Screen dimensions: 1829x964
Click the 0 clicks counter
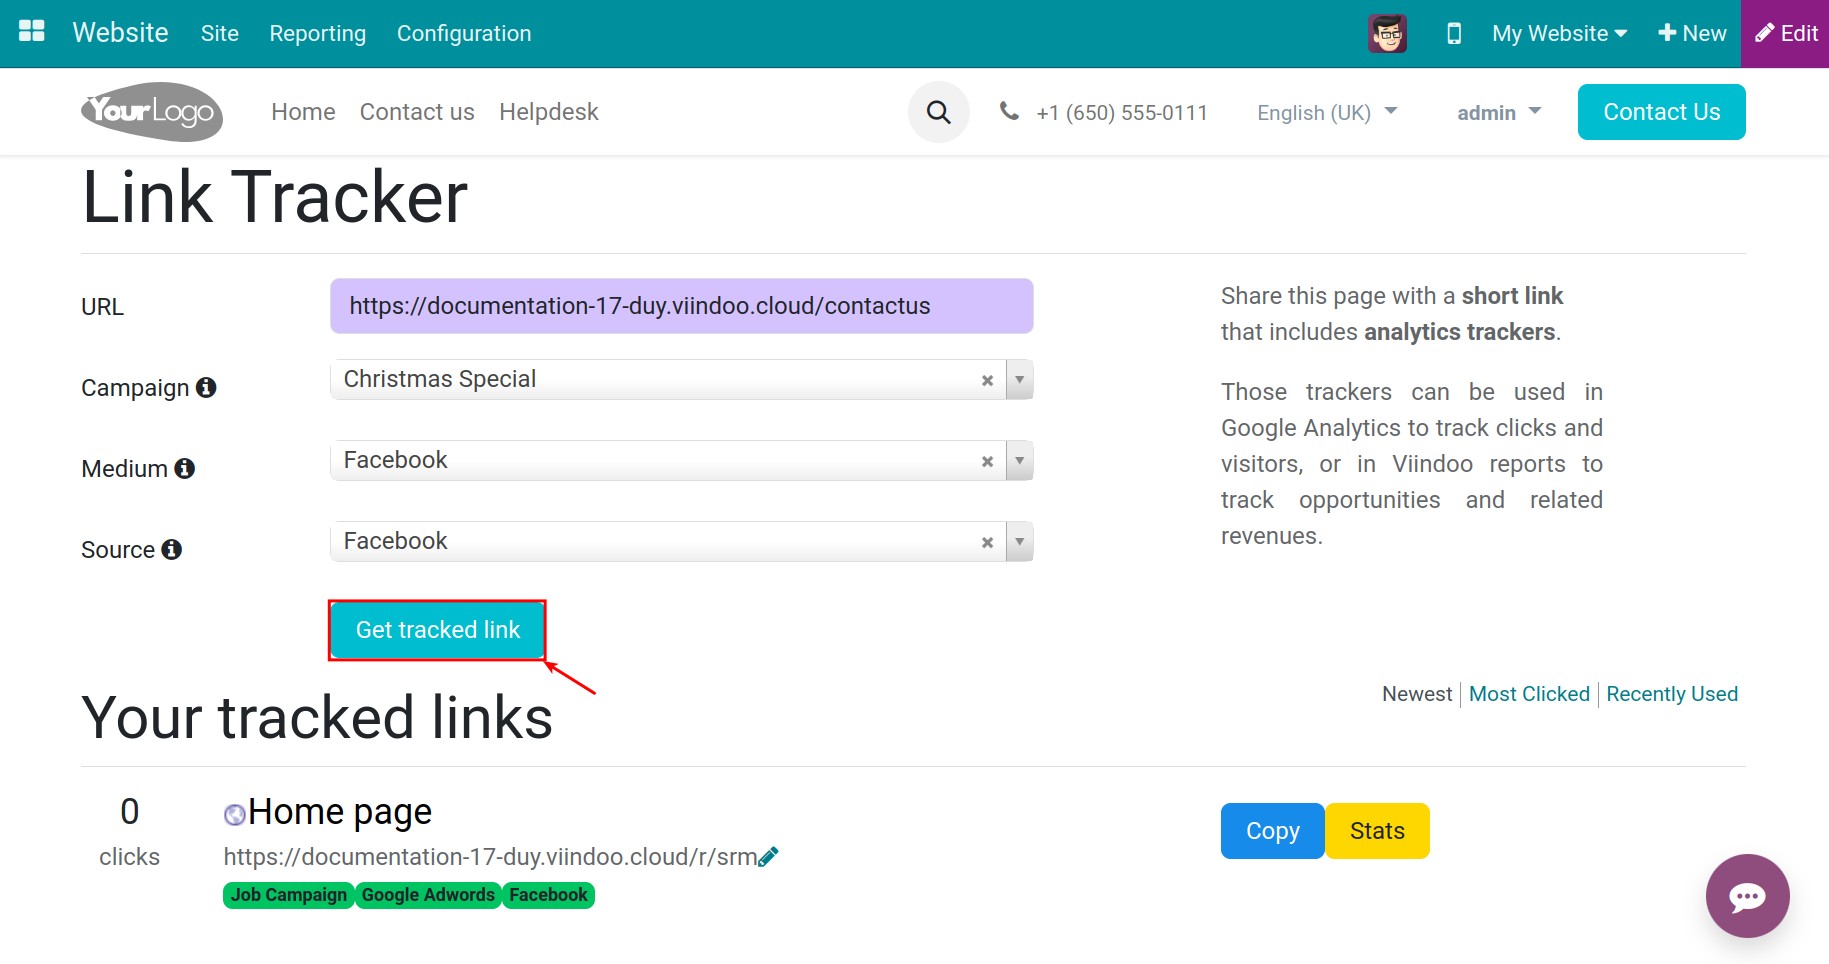[129, 831]
